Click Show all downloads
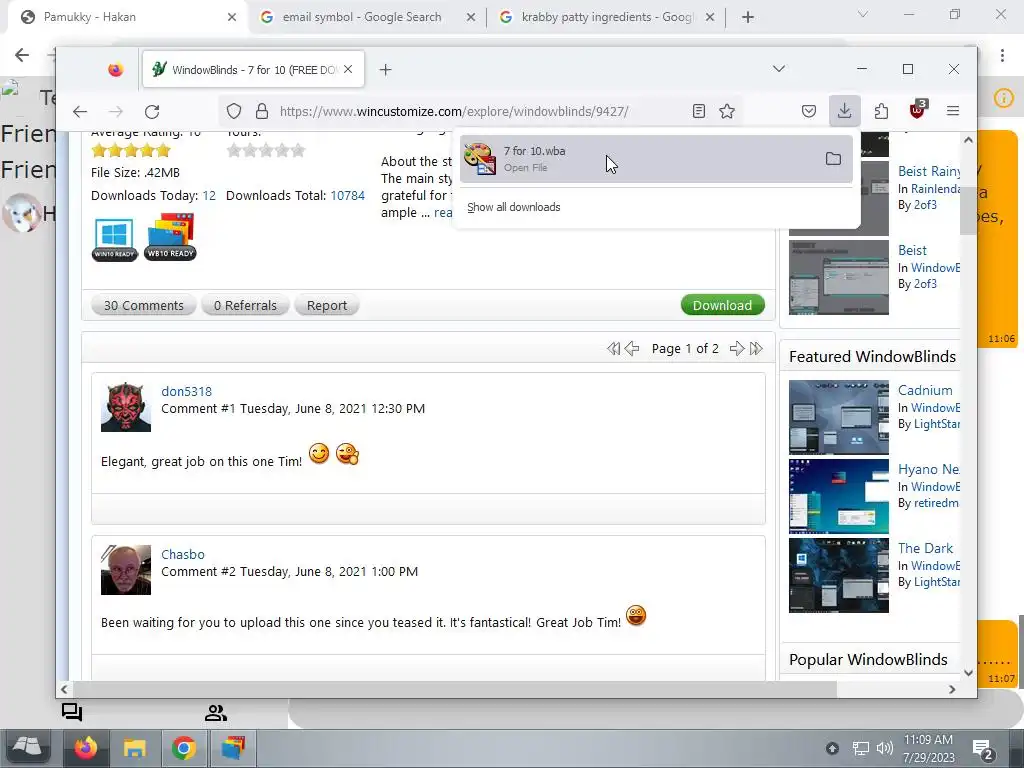Screen dimensions: 1024x768 coord(513,207)
